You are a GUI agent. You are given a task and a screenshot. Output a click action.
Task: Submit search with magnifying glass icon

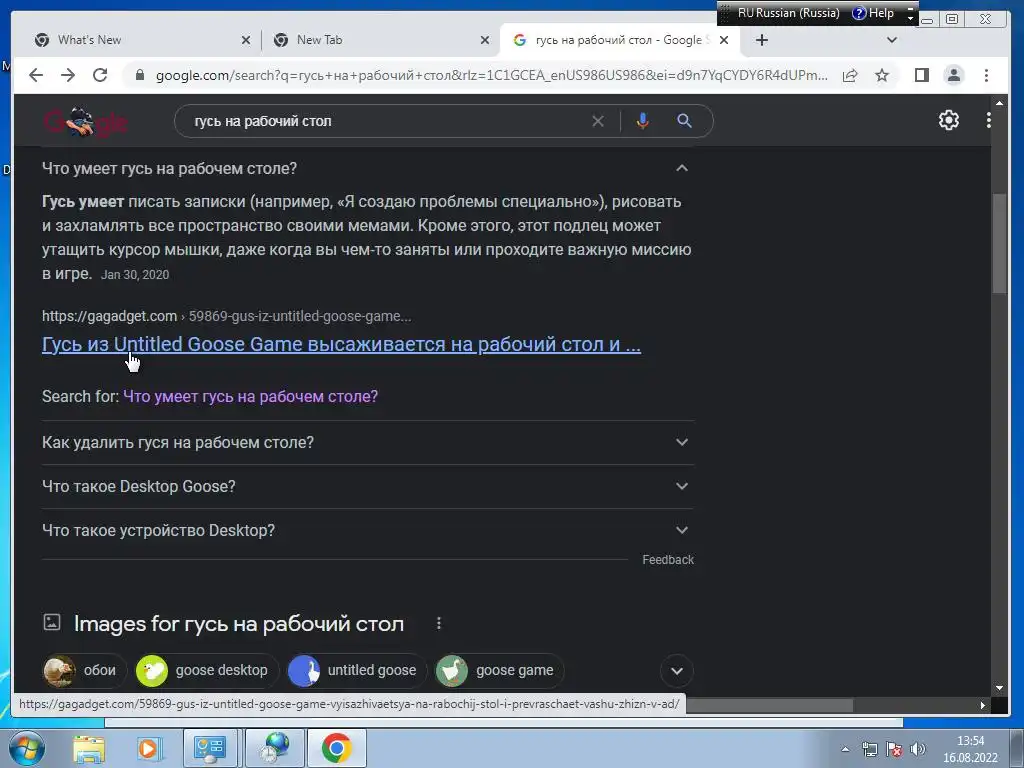coord(684,121)
